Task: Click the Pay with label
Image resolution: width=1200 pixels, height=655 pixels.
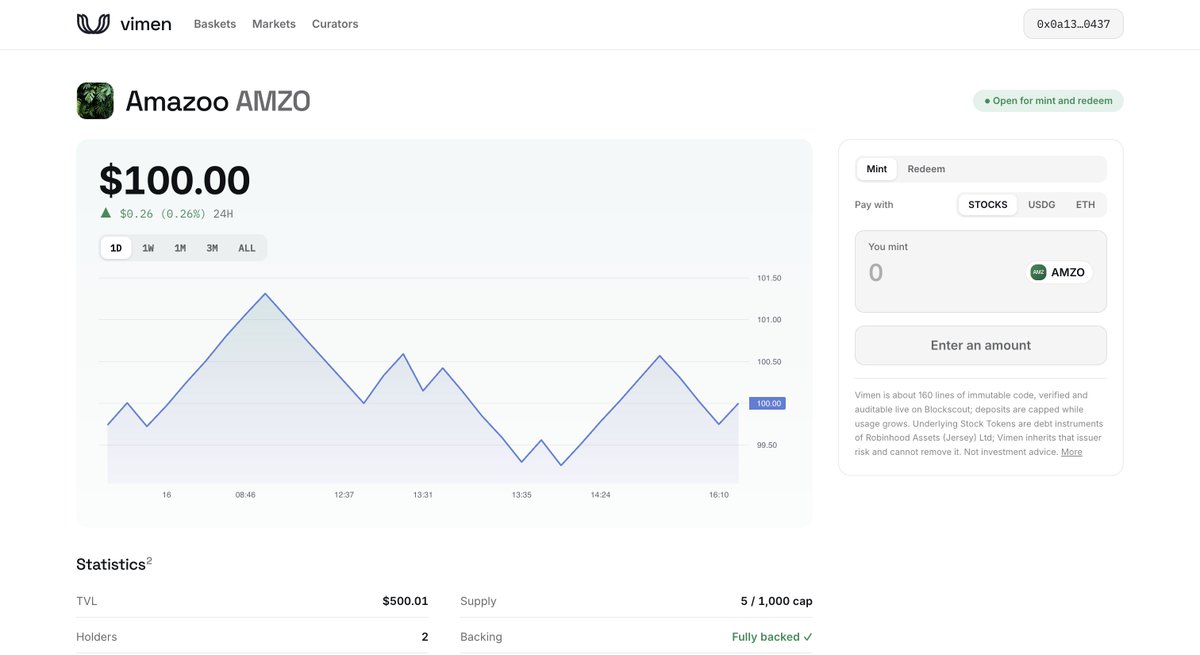Action: point(874,205)
